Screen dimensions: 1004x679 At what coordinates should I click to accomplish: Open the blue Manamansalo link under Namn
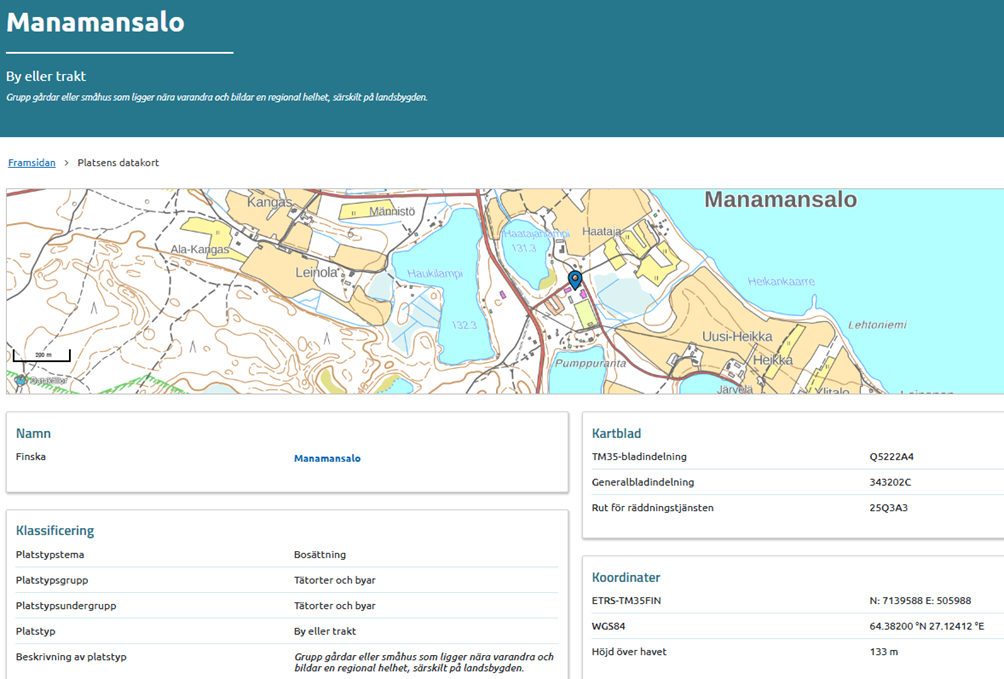tap(327, 458)
